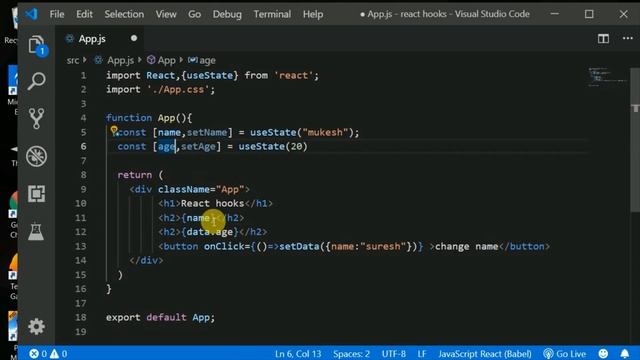Open the Test beaker view icon
The width and height of the screenshot is (640, 360).
pyautogui.click(x=36, y=231)
